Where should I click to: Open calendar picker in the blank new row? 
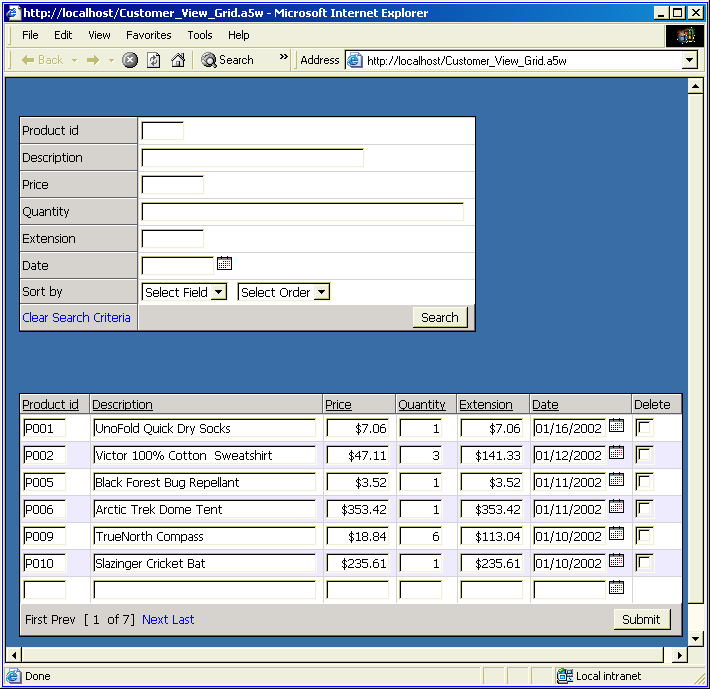coord(616,588)
